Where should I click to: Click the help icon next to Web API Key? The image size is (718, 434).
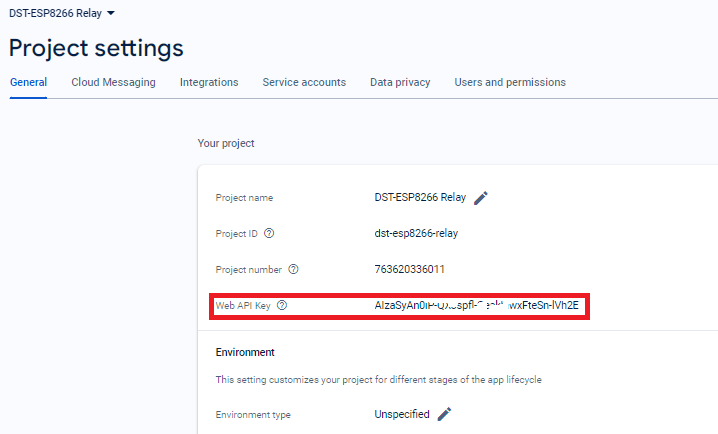pos(282,305)
